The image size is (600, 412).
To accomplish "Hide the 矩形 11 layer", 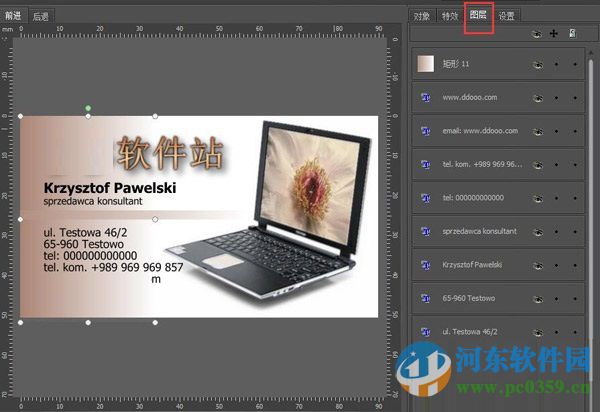I will click(538, 65).
